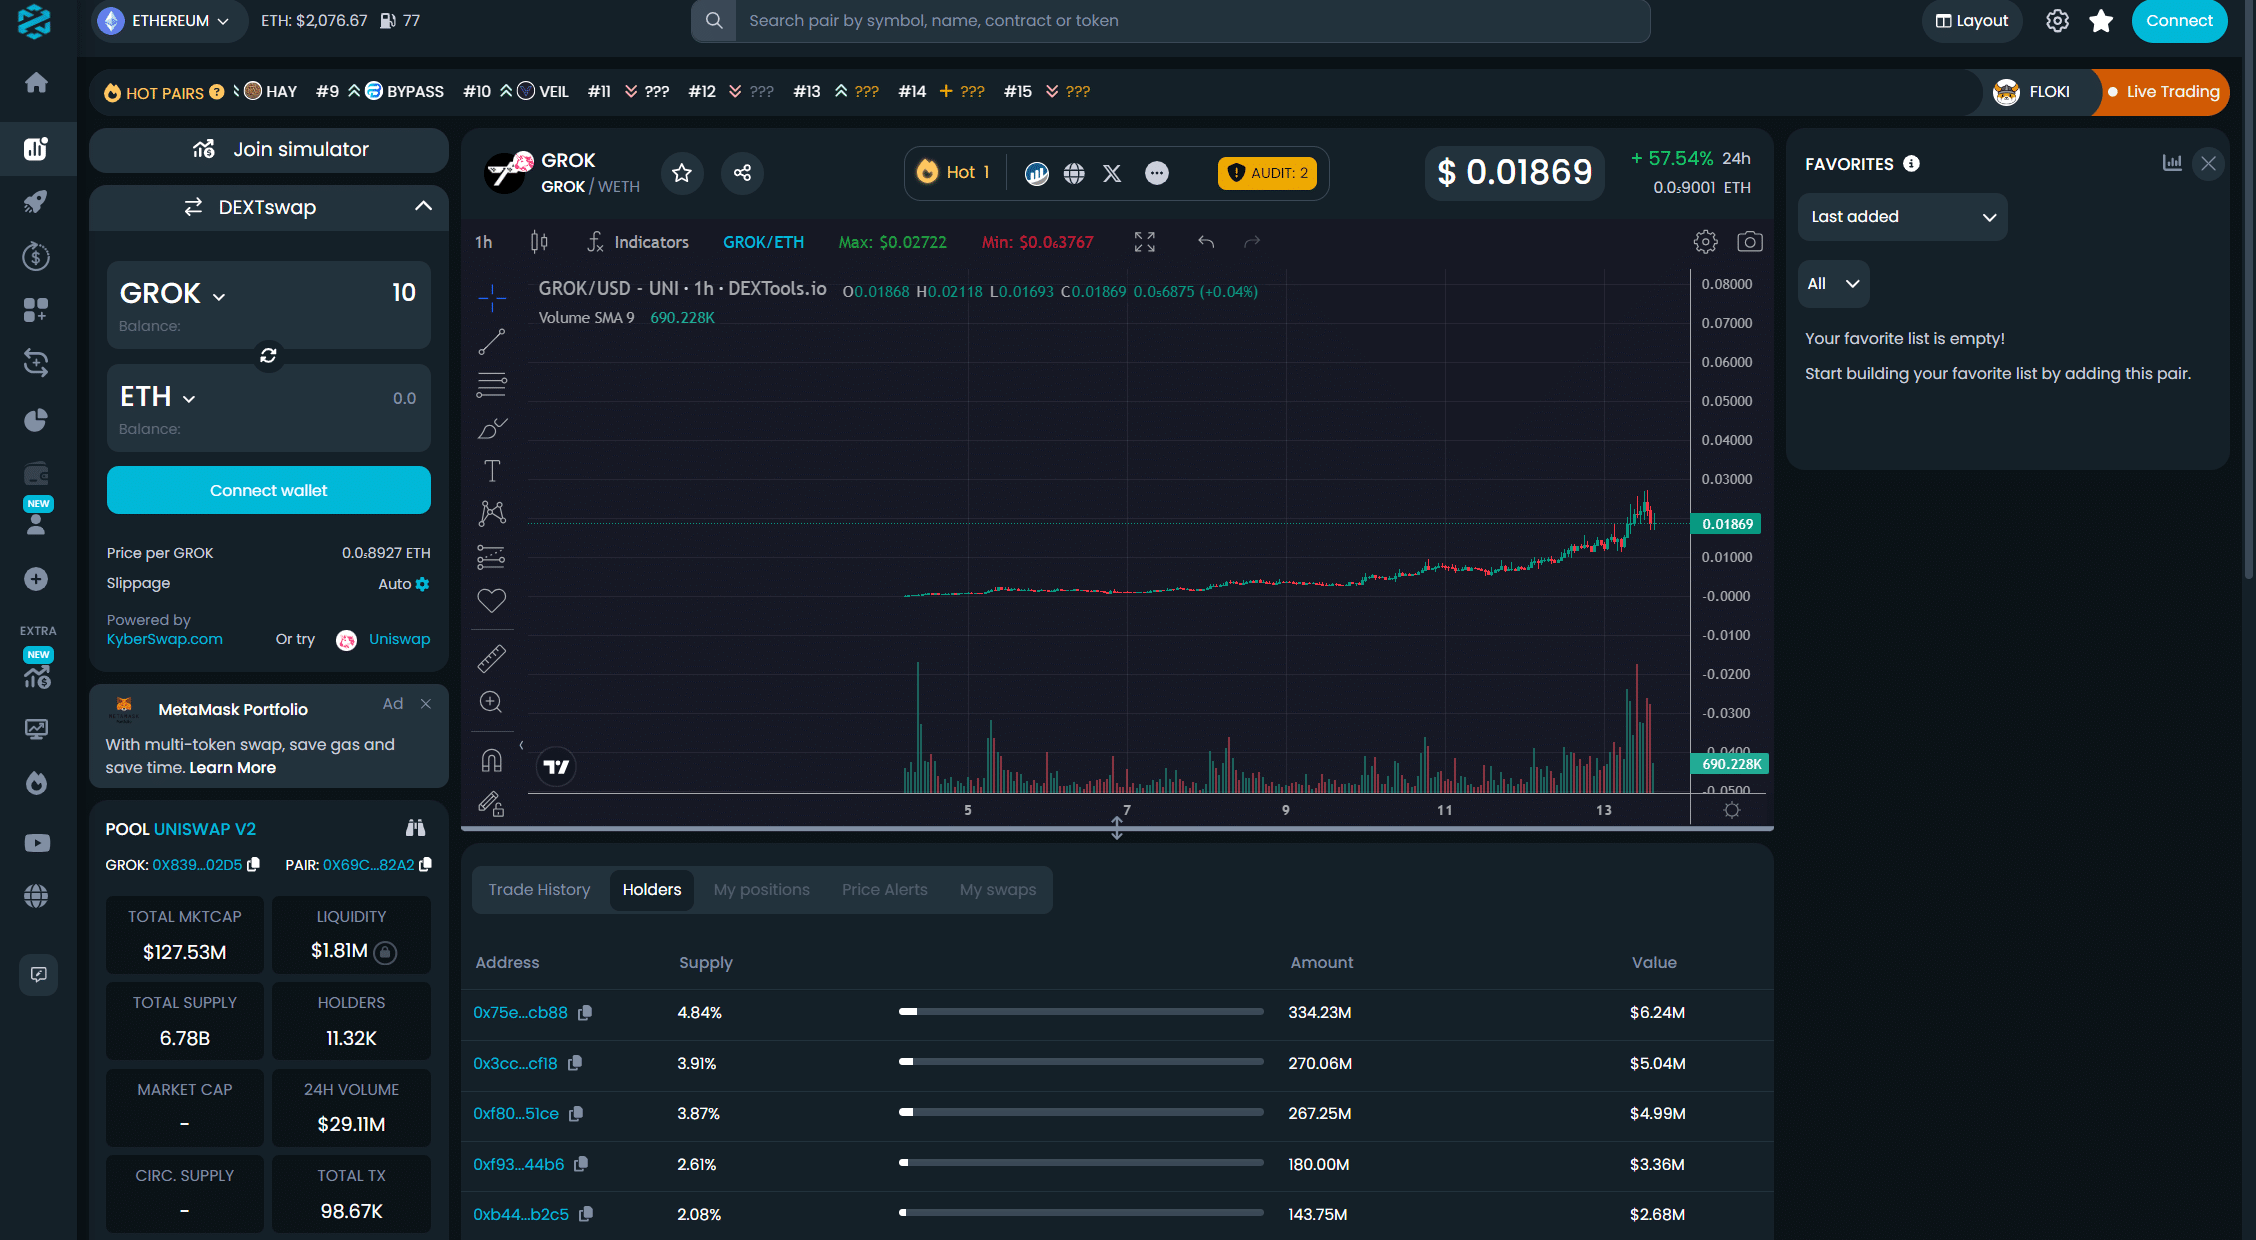
Task: Open the forecast and measurement tool
Action: pyautogui.click(x=492, y=557)
